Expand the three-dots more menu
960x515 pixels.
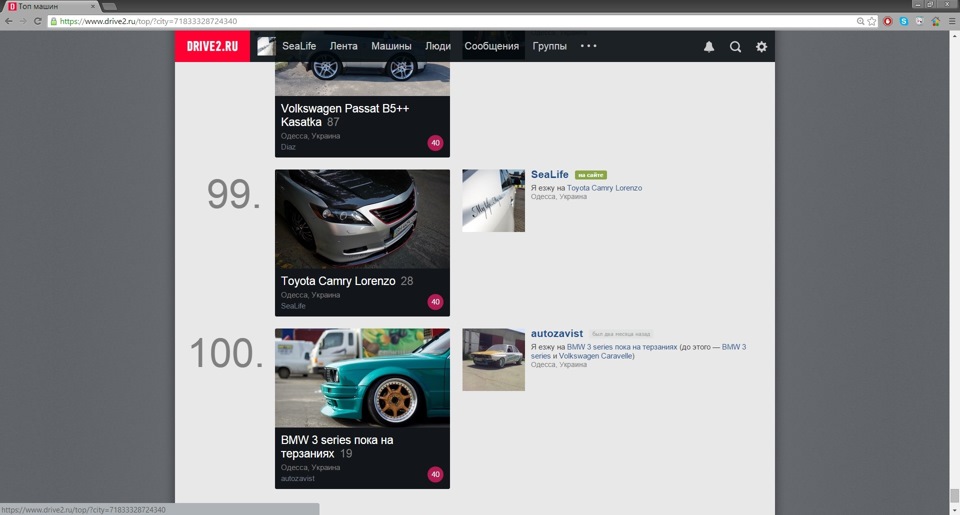pos(588,46)
